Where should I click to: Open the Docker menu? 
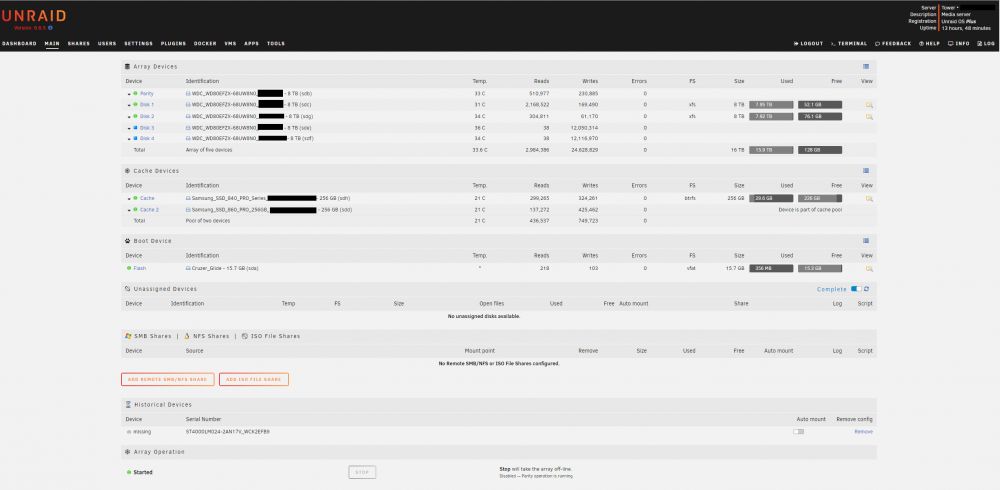pyautogui.click(x=205, y=44)
